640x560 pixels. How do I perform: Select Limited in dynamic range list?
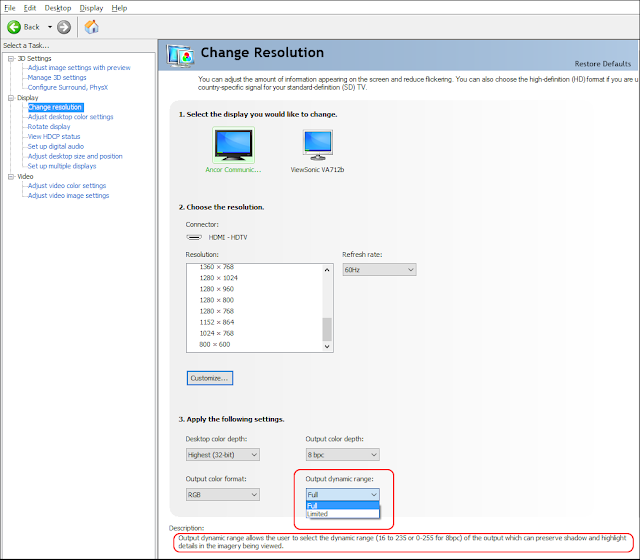[342, 514]
